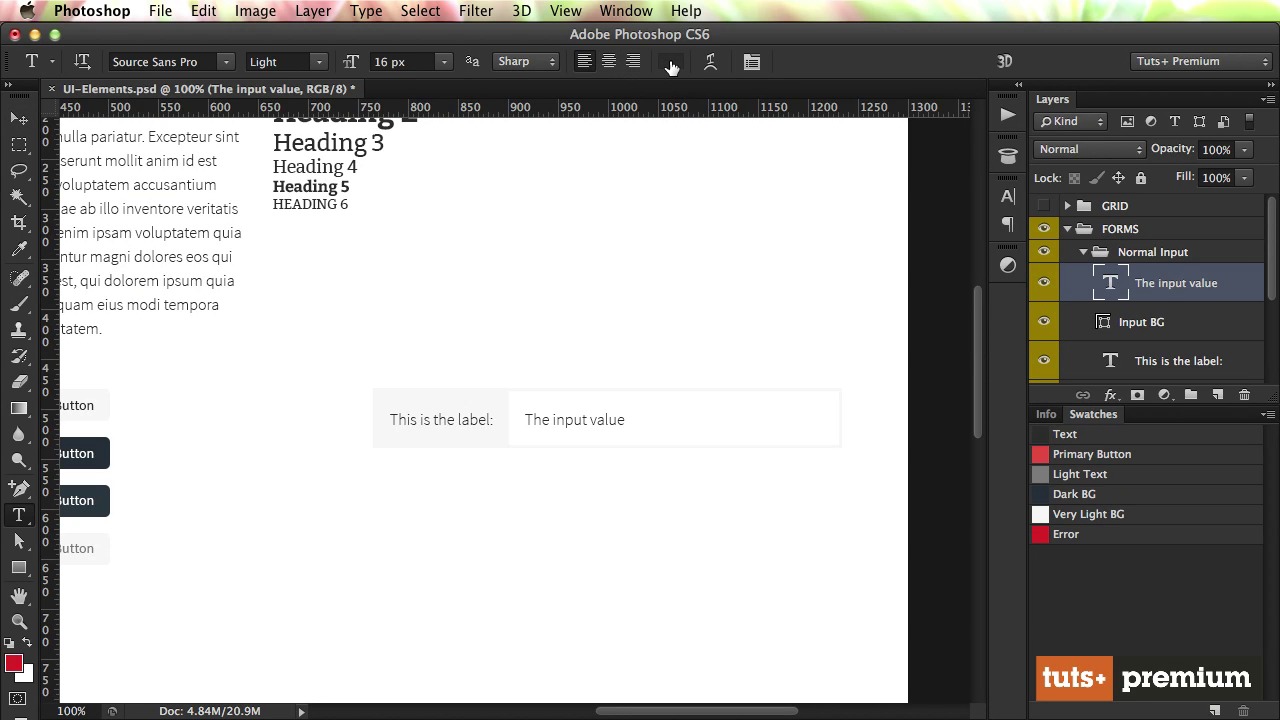Select the Crop tool

point(19,222)
